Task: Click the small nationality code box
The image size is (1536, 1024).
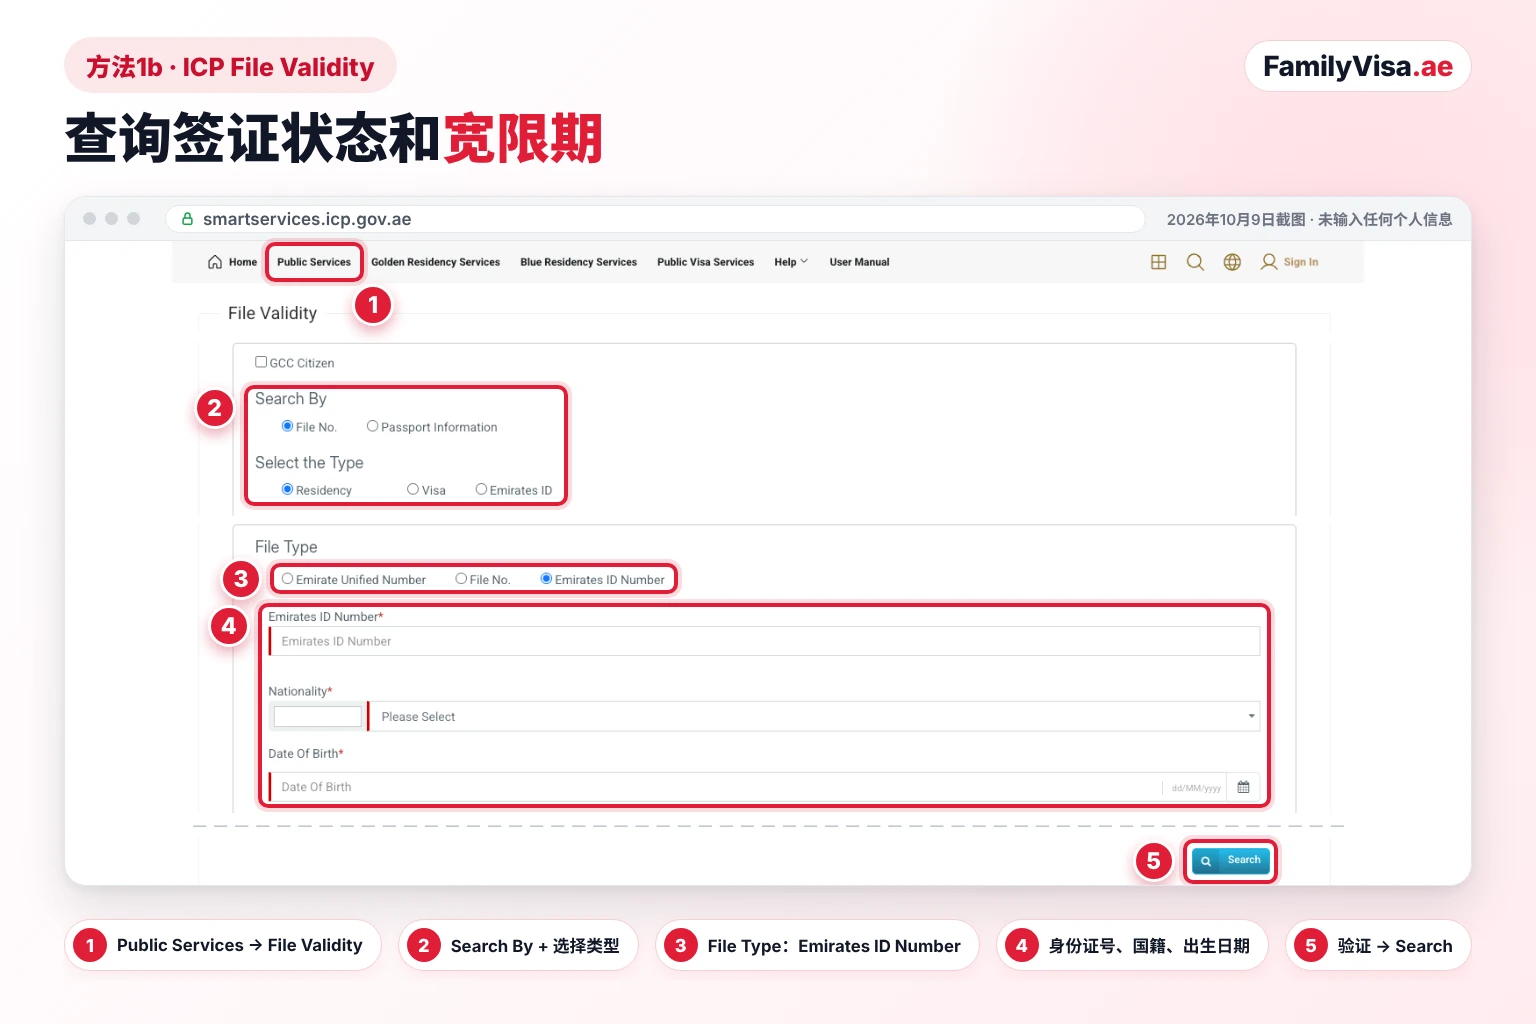Action: tap(317, 716)
